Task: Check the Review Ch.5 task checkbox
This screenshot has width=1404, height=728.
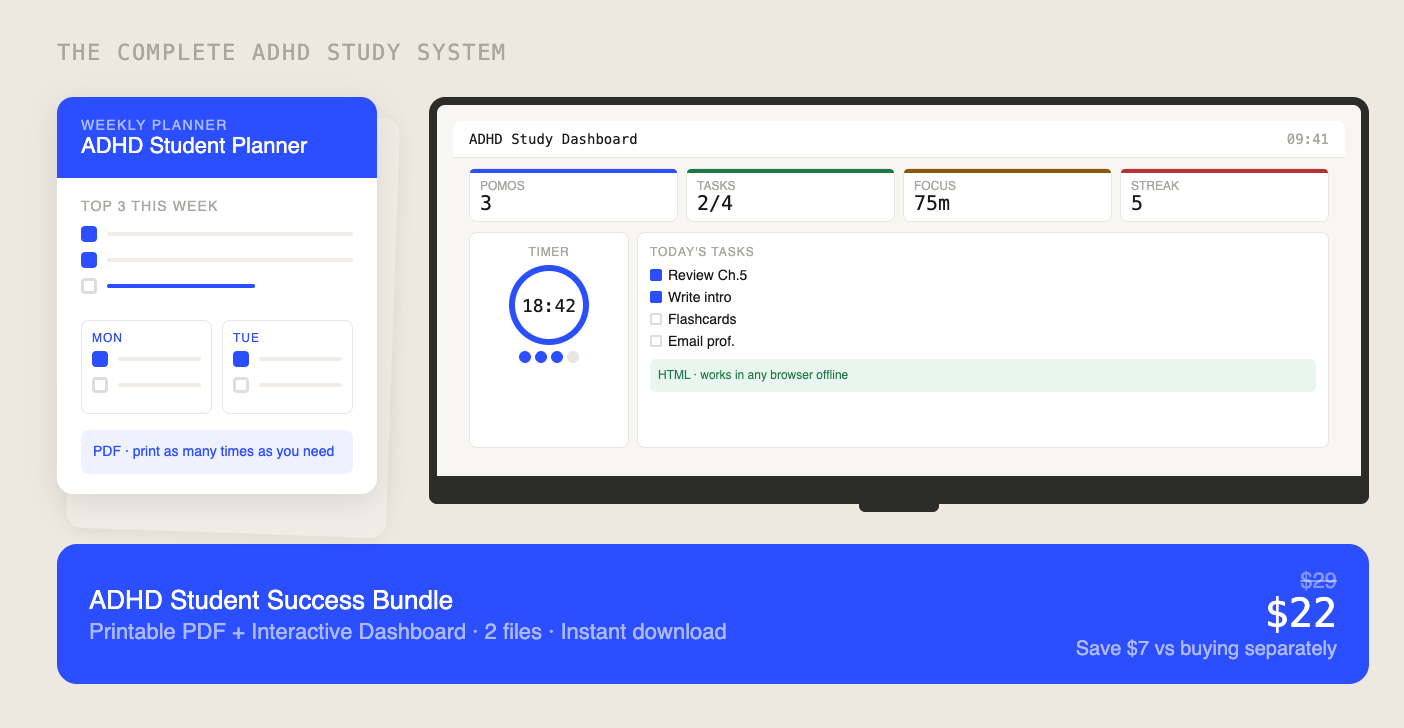Action: tap(656, 275)
